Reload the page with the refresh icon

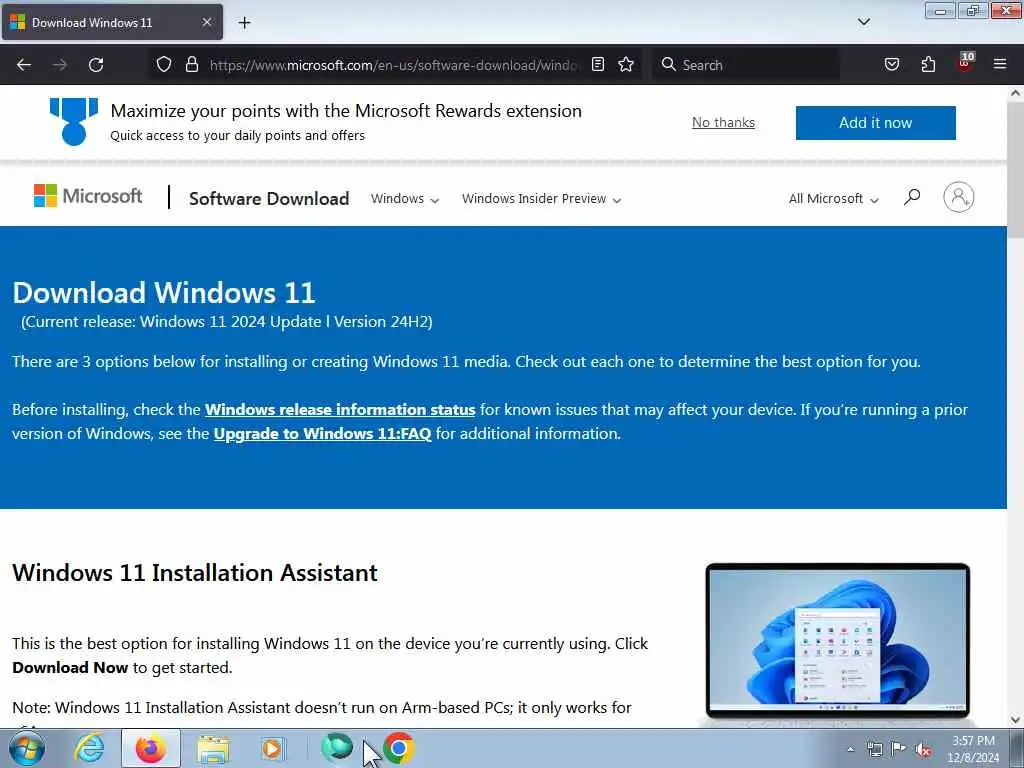pos(96,65)
